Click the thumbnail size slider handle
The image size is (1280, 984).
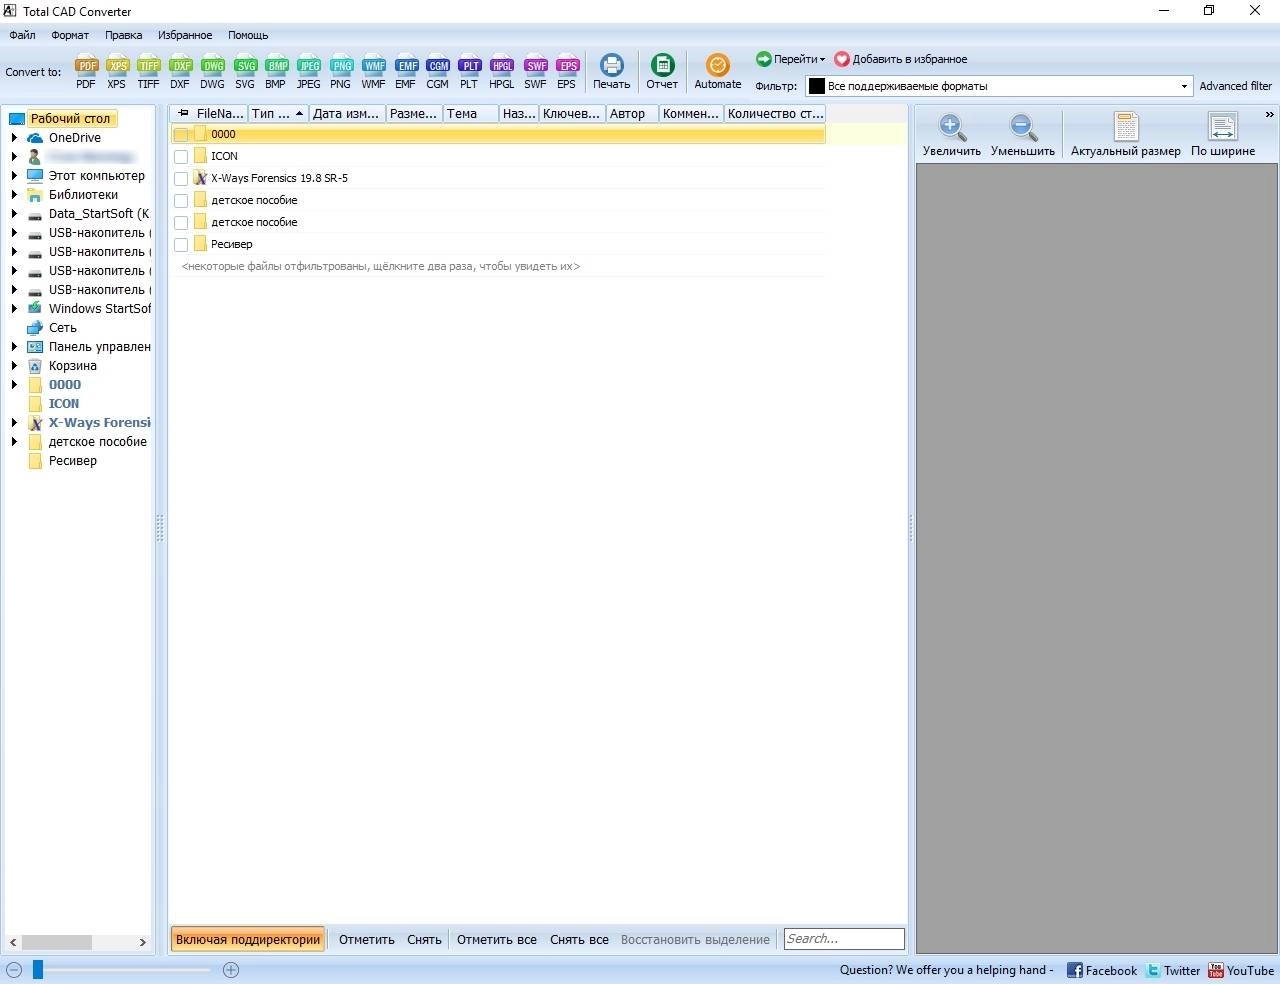(38, 969)
